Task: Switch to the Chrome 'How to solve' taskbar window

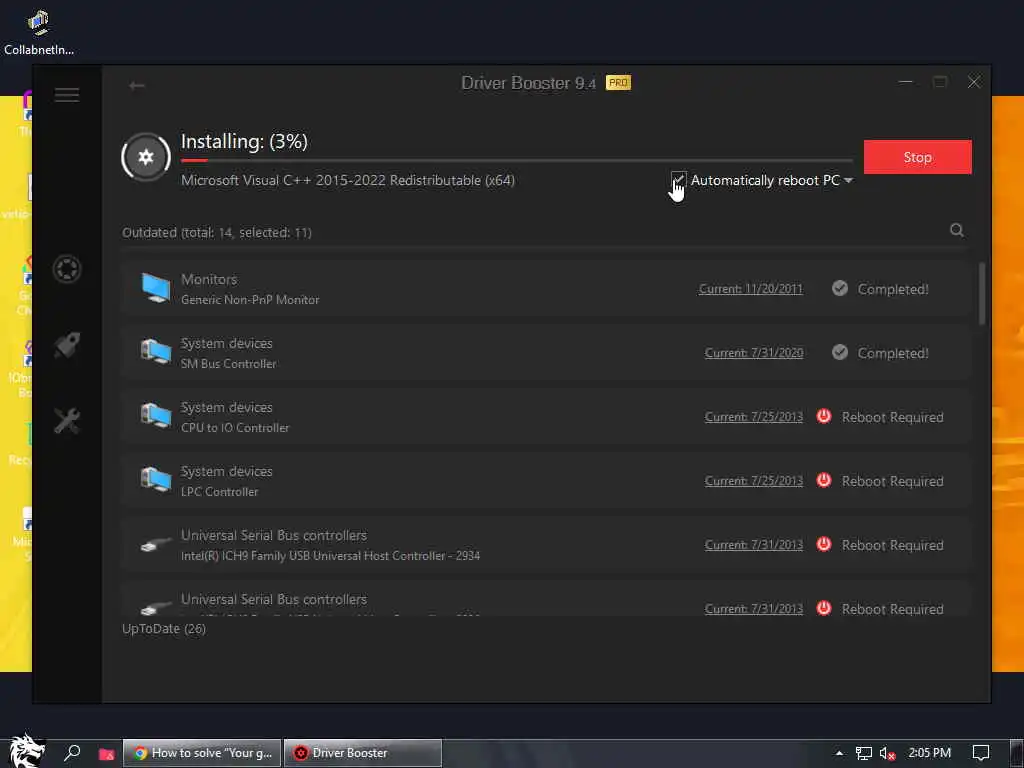Action: pos(202,753)
